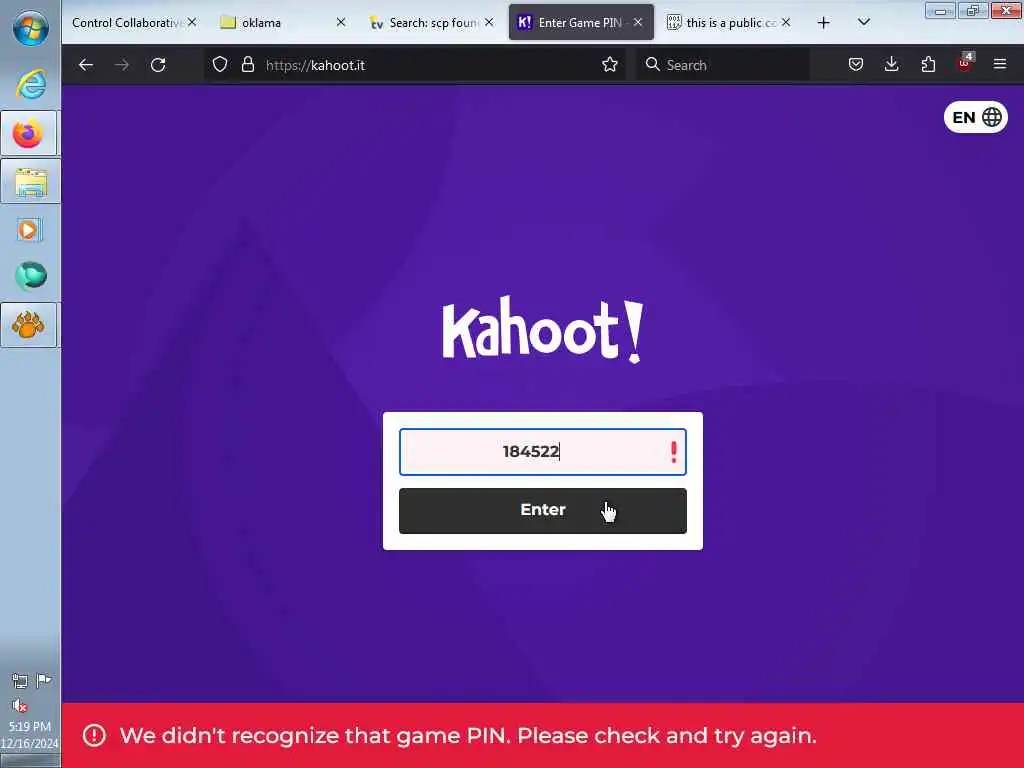This screenshot has width=1024, height=768.
Task: Launch Windows Media Player from taskbar
Action: click(x=29, y=230)
